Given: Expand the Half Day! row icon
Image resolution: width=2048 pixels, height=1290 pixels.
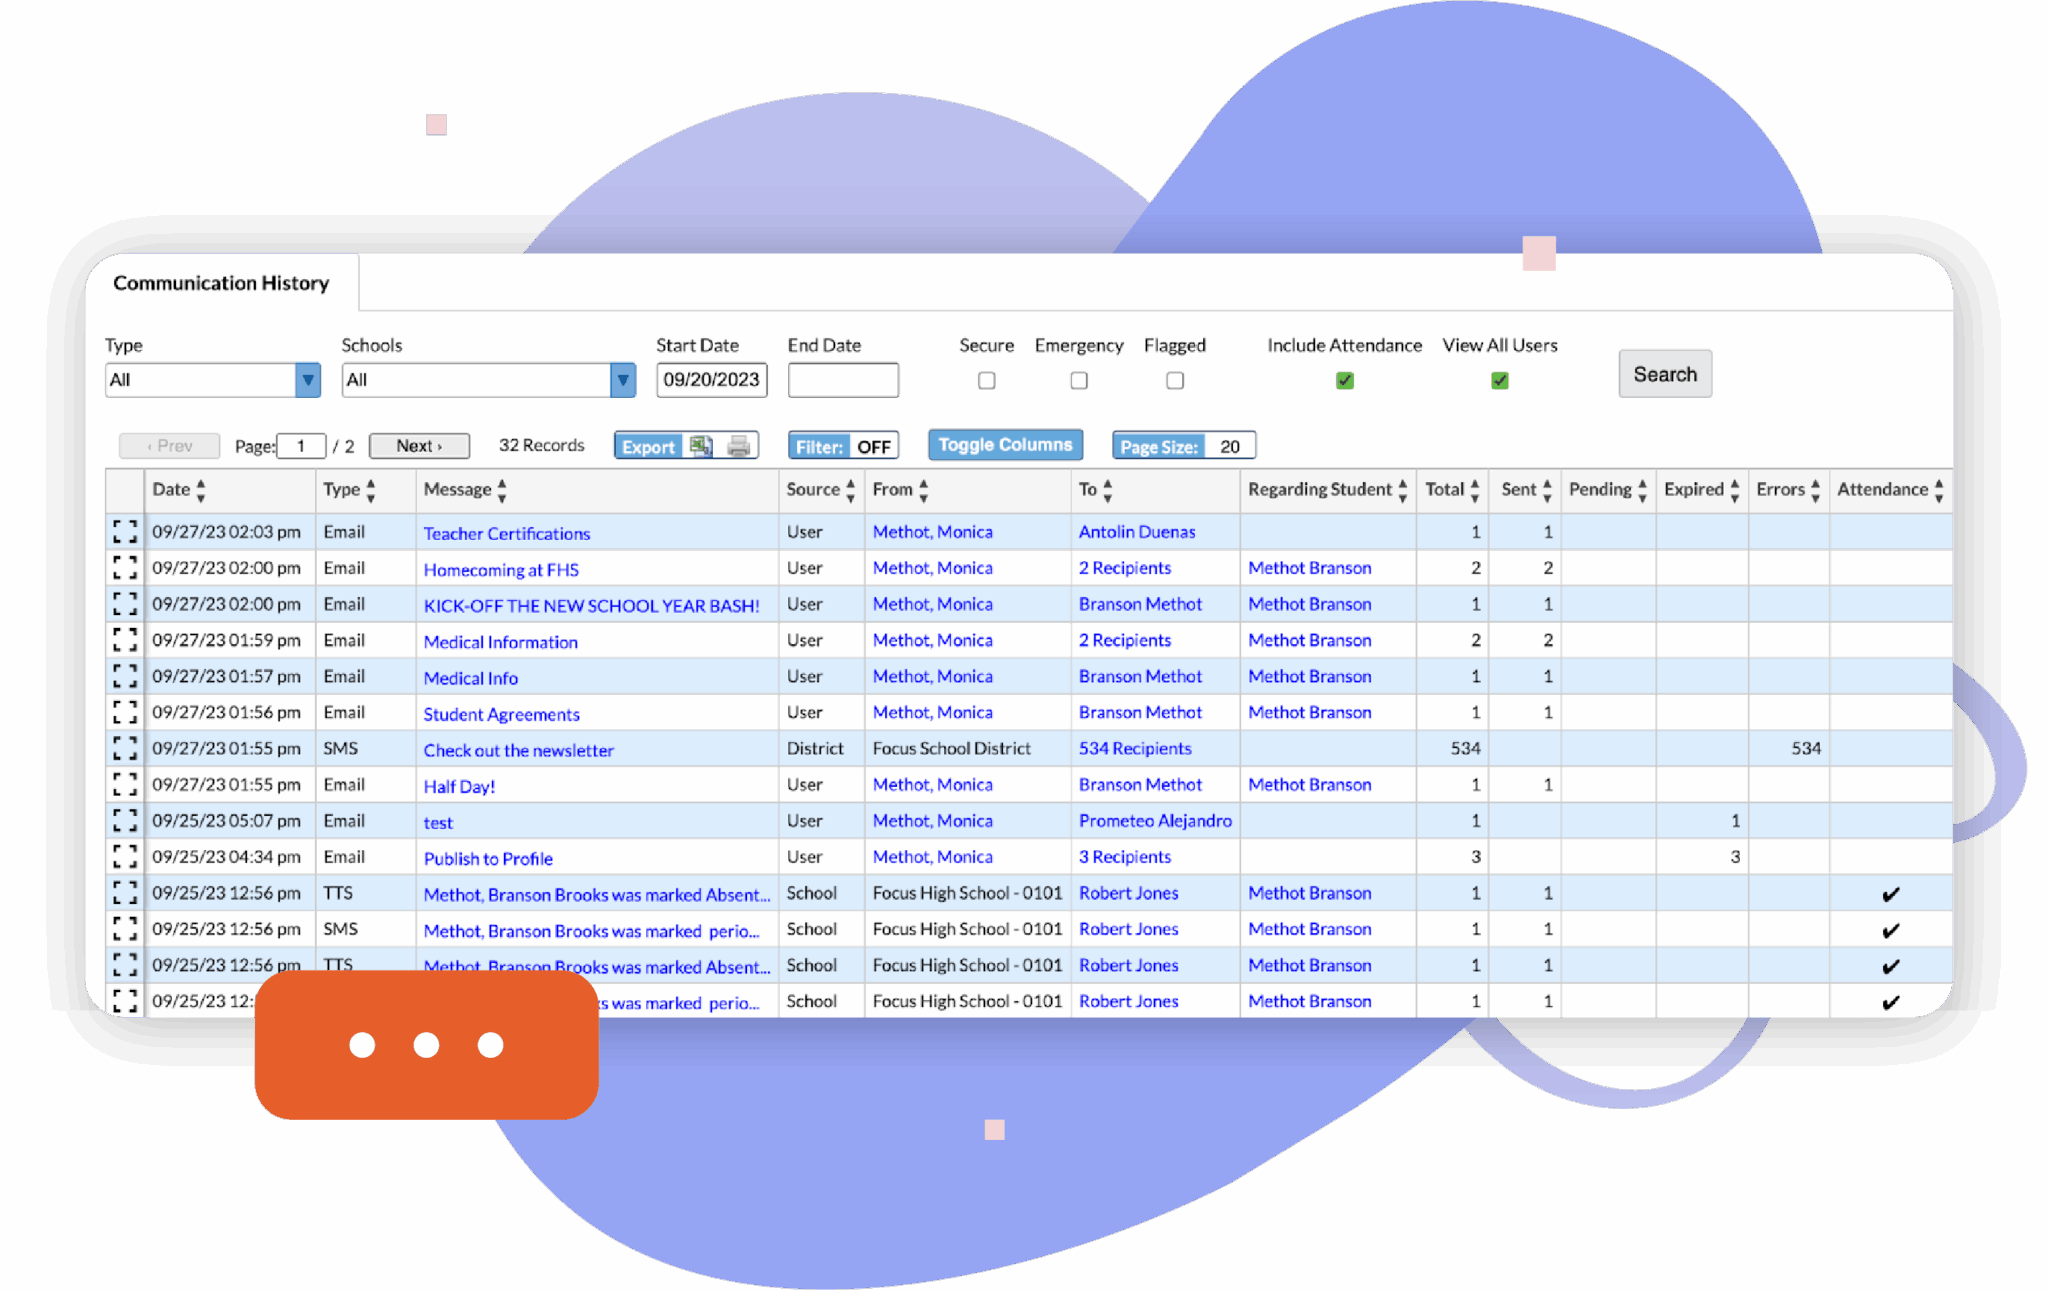Looking at the screenshot, I should (x=125, y=784).
